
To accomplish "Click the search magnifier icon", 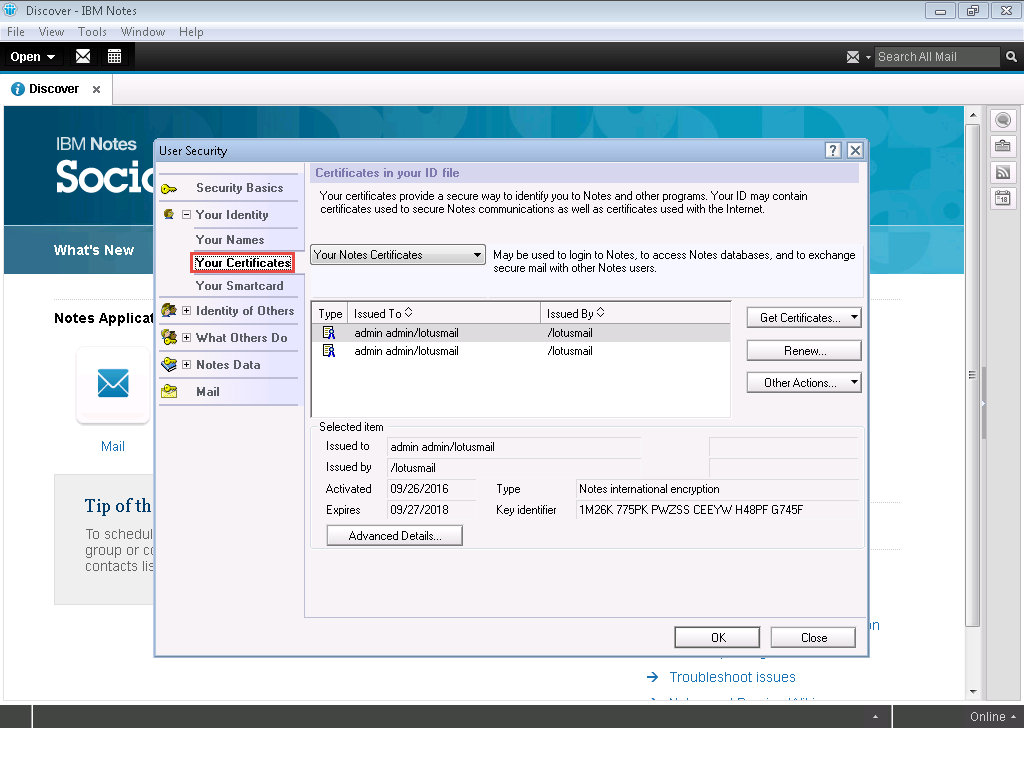I will coord(1011,57).
